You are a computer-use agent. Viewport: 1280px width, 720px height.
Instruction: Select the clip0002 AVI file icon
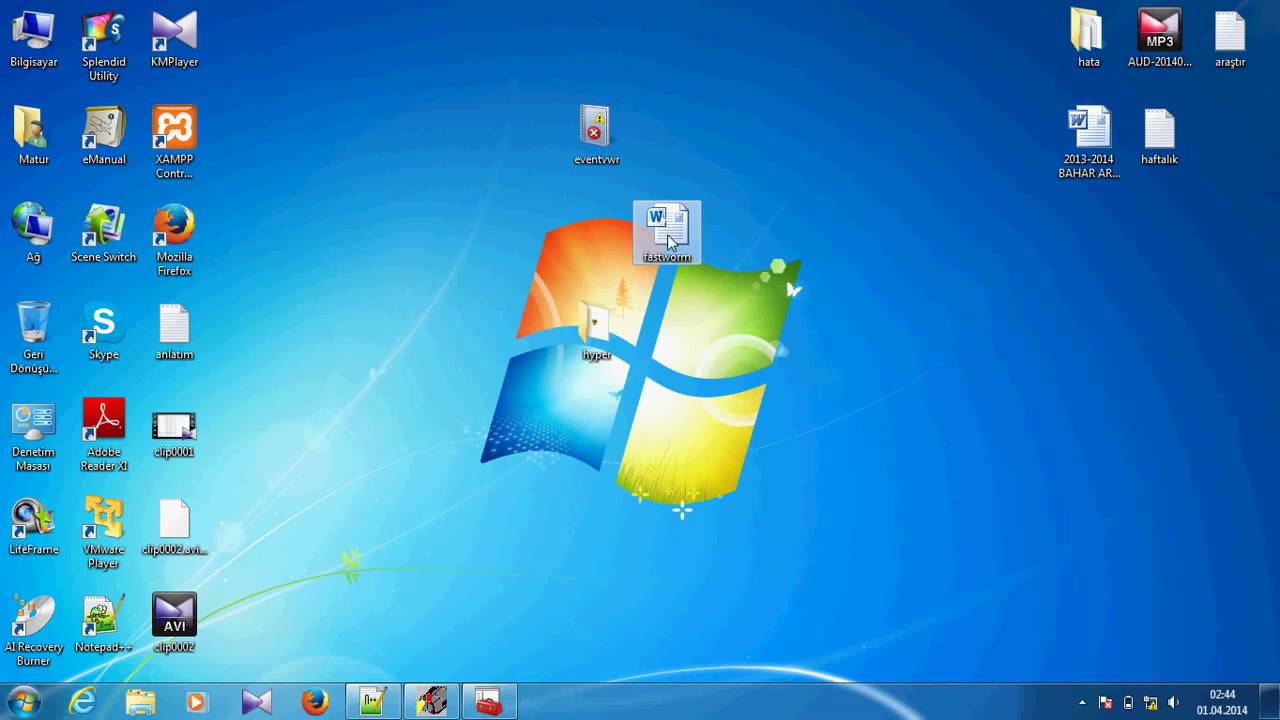coord(174,625)
